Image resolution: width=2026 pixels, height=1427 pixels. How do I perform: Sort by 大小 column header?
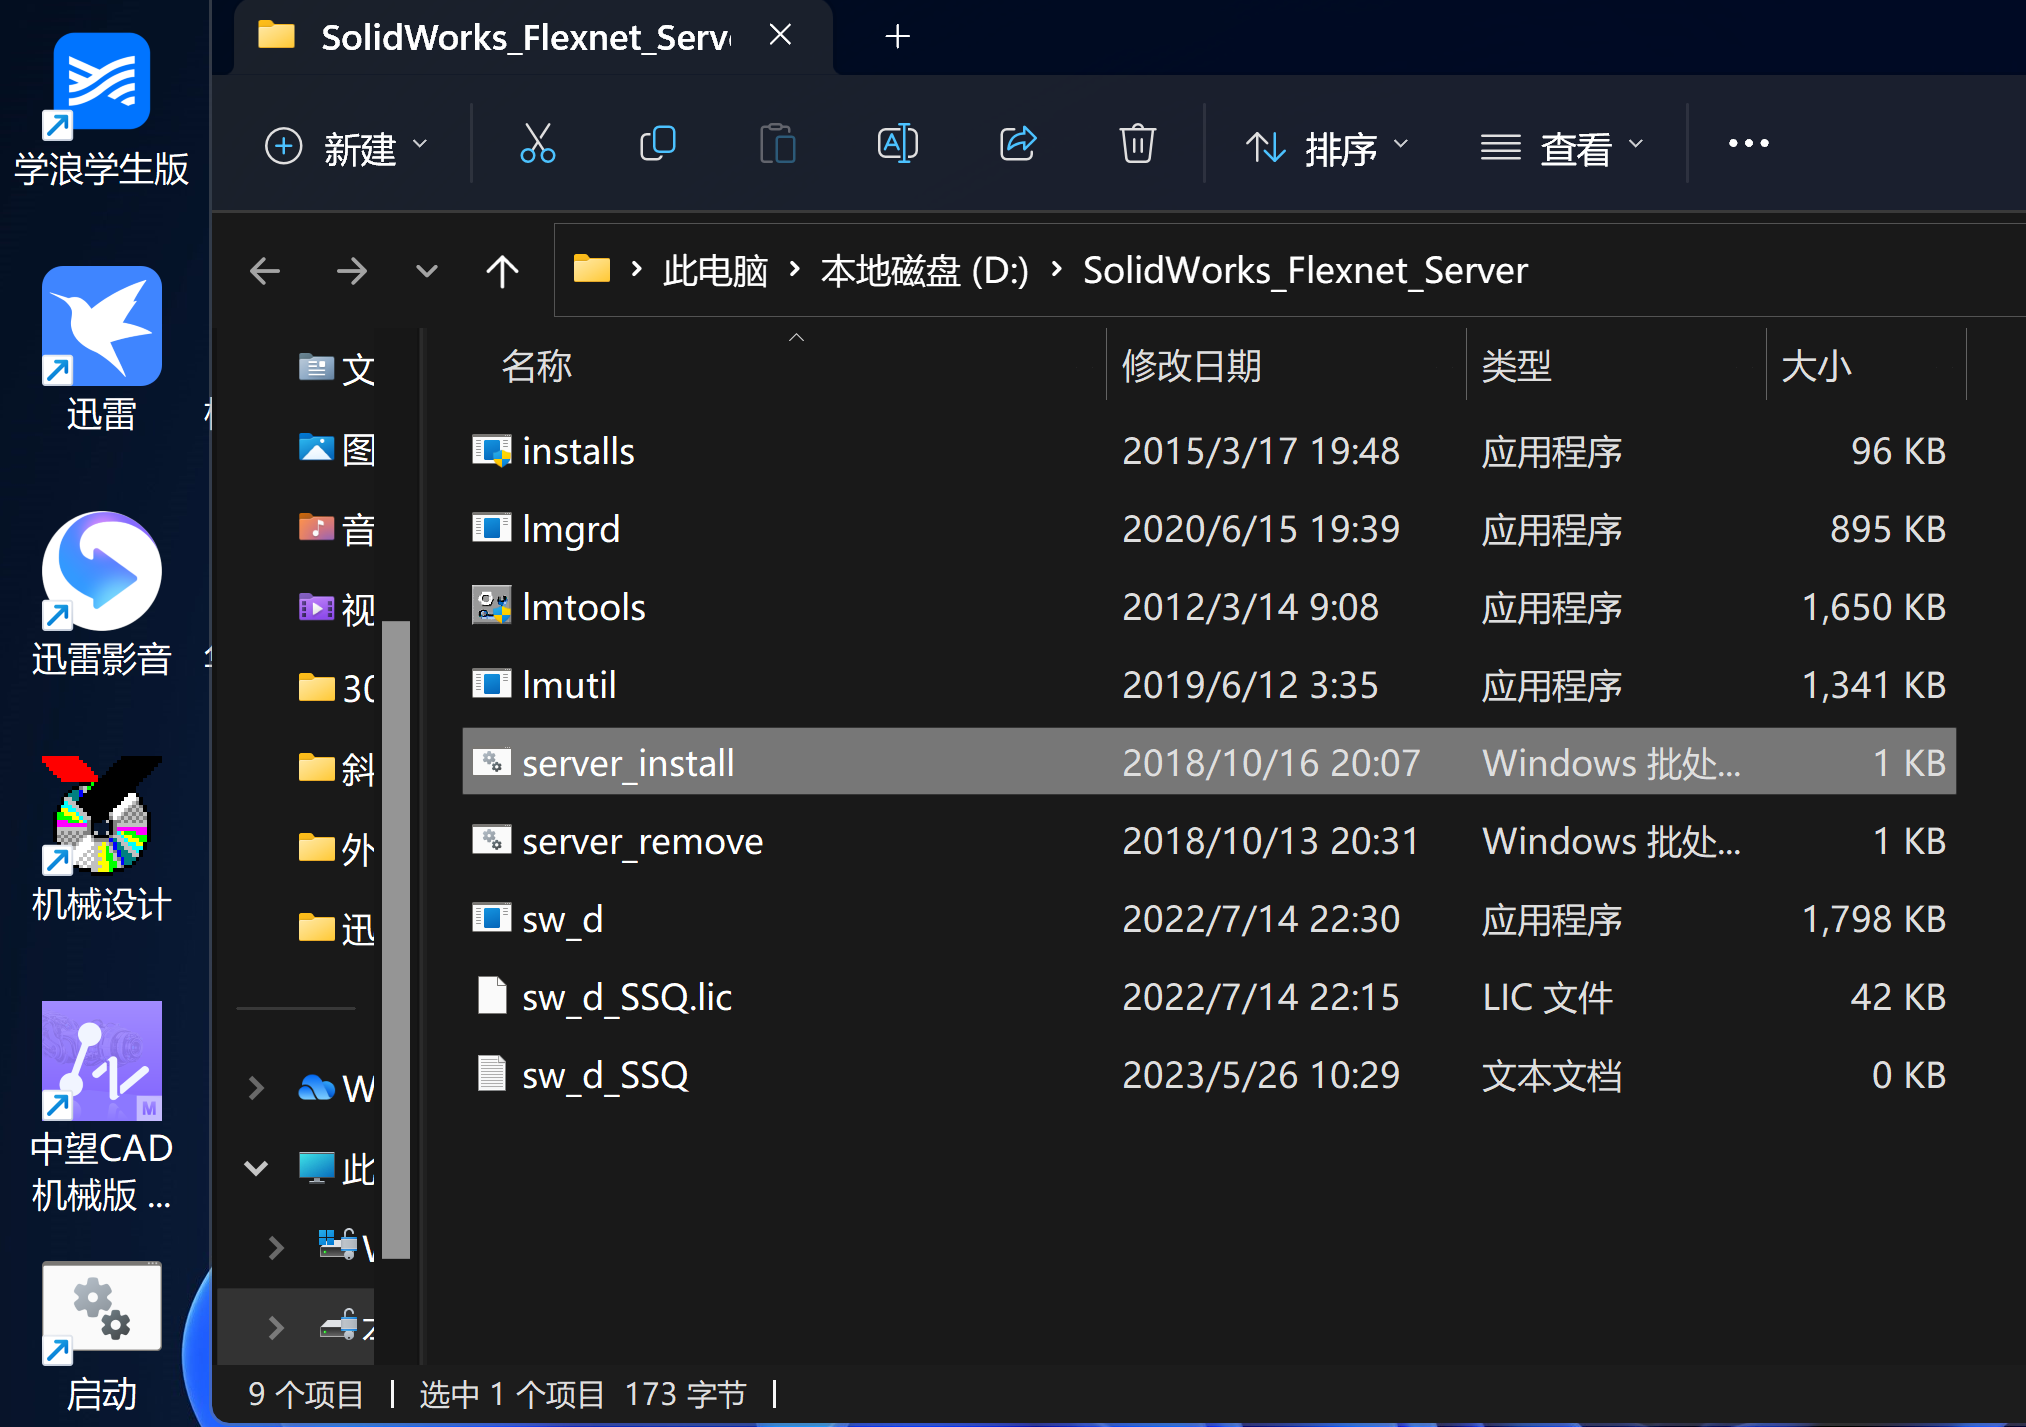point(1816,366)
